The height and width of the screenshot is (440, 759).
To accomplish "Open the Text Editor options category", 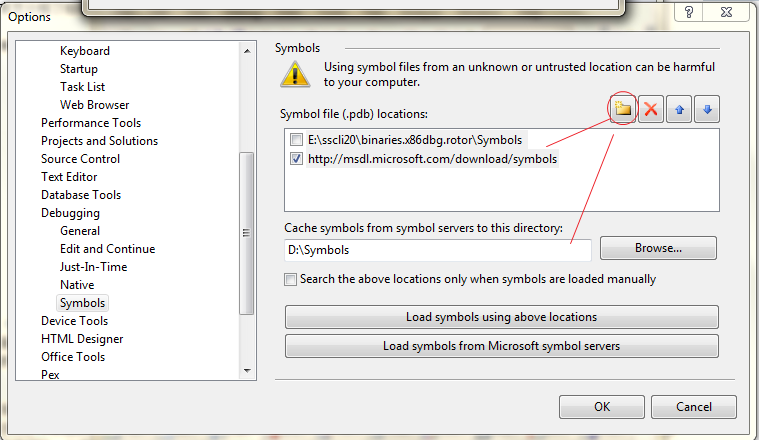I will click(69, 177).
